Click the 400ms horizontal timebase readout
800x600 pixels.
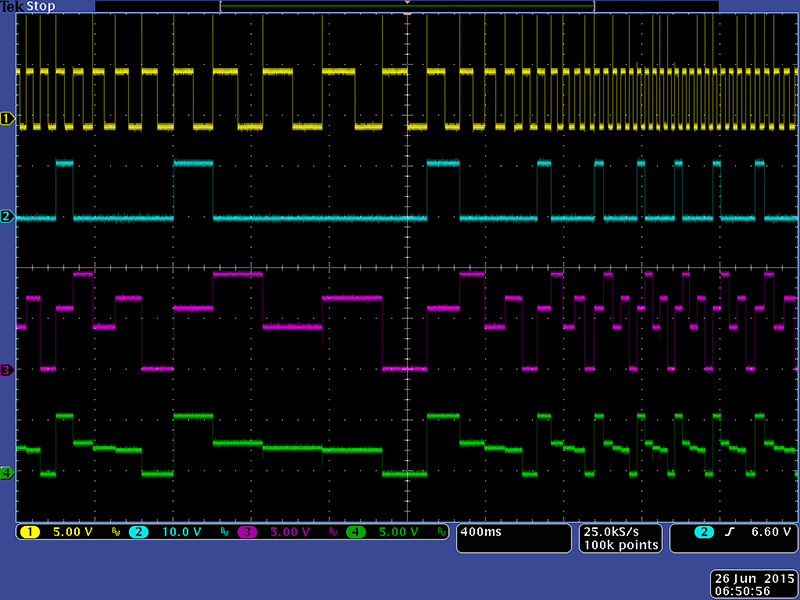481,532
